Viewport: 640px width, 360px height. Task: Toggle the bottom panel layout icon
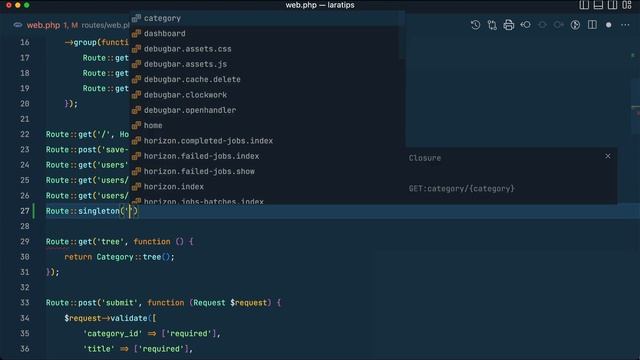point(598,5)
